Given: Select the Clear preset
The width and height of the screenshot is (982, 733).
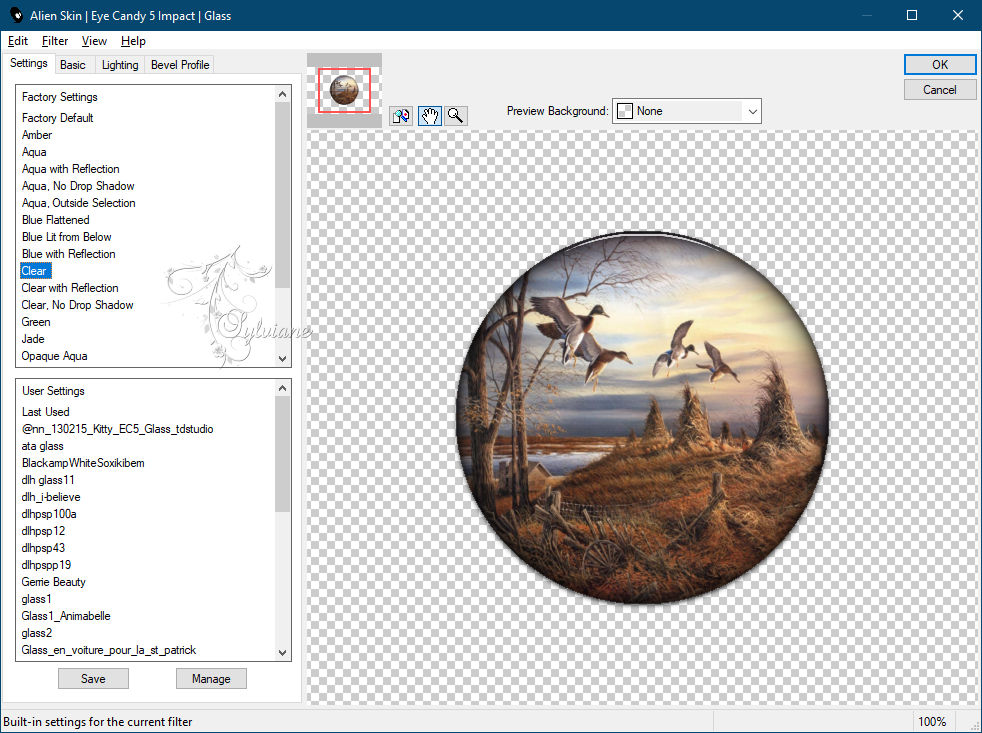Looking at the screenshot, I should pyautogui.click(x=34, y=271).
